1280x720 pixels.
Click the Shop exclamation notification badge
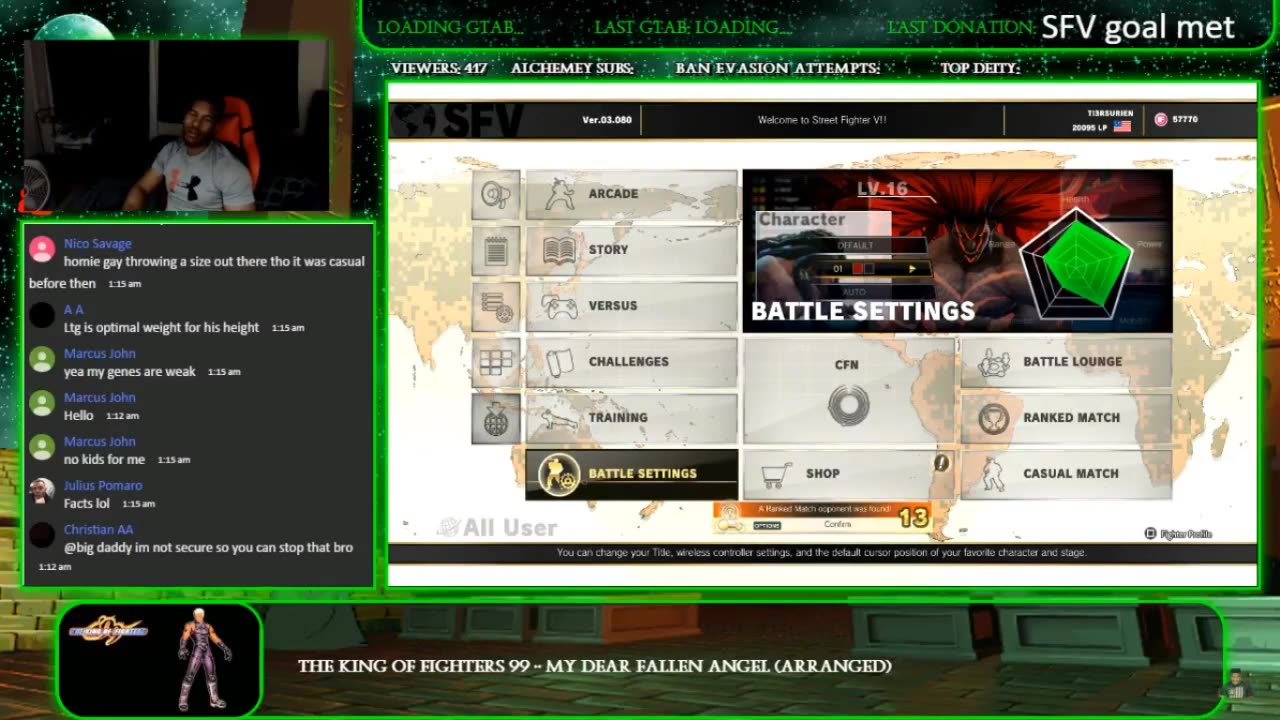click(x=940, y=463)
